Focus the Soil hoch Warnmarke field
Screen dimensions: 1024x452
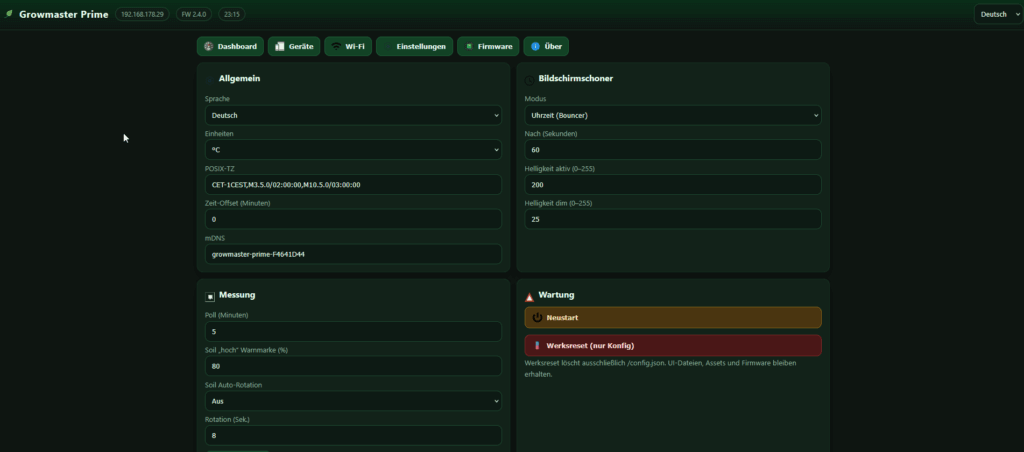pyautogui.click(x=353, y=366)
